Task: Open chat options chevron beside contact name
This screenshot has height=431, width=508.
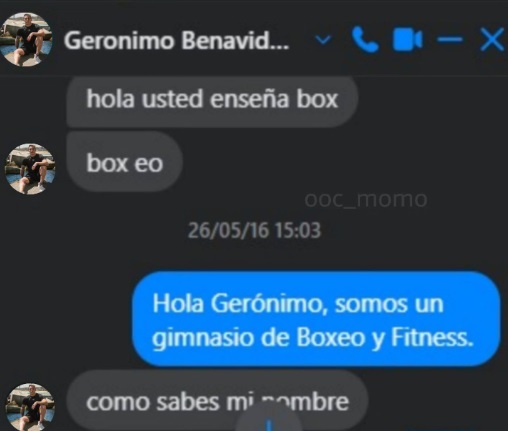Action: tap(323, 40)
